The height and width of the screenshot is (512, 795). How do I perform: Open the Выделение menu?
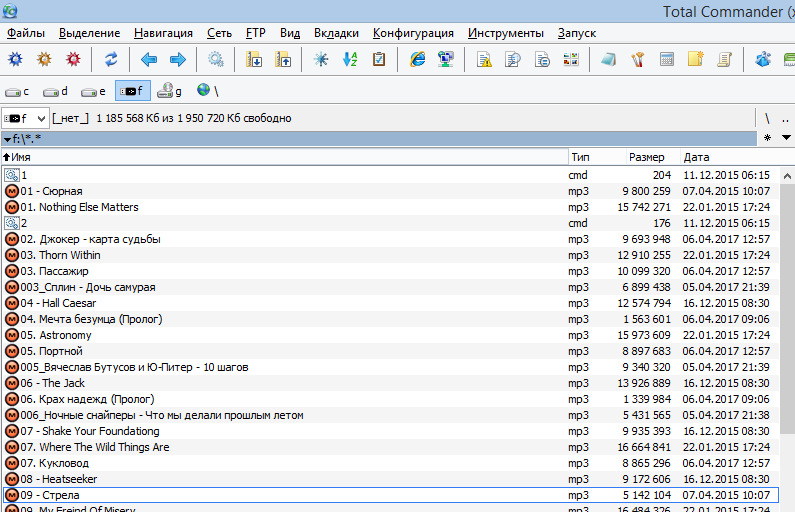(x=89, y=33)
